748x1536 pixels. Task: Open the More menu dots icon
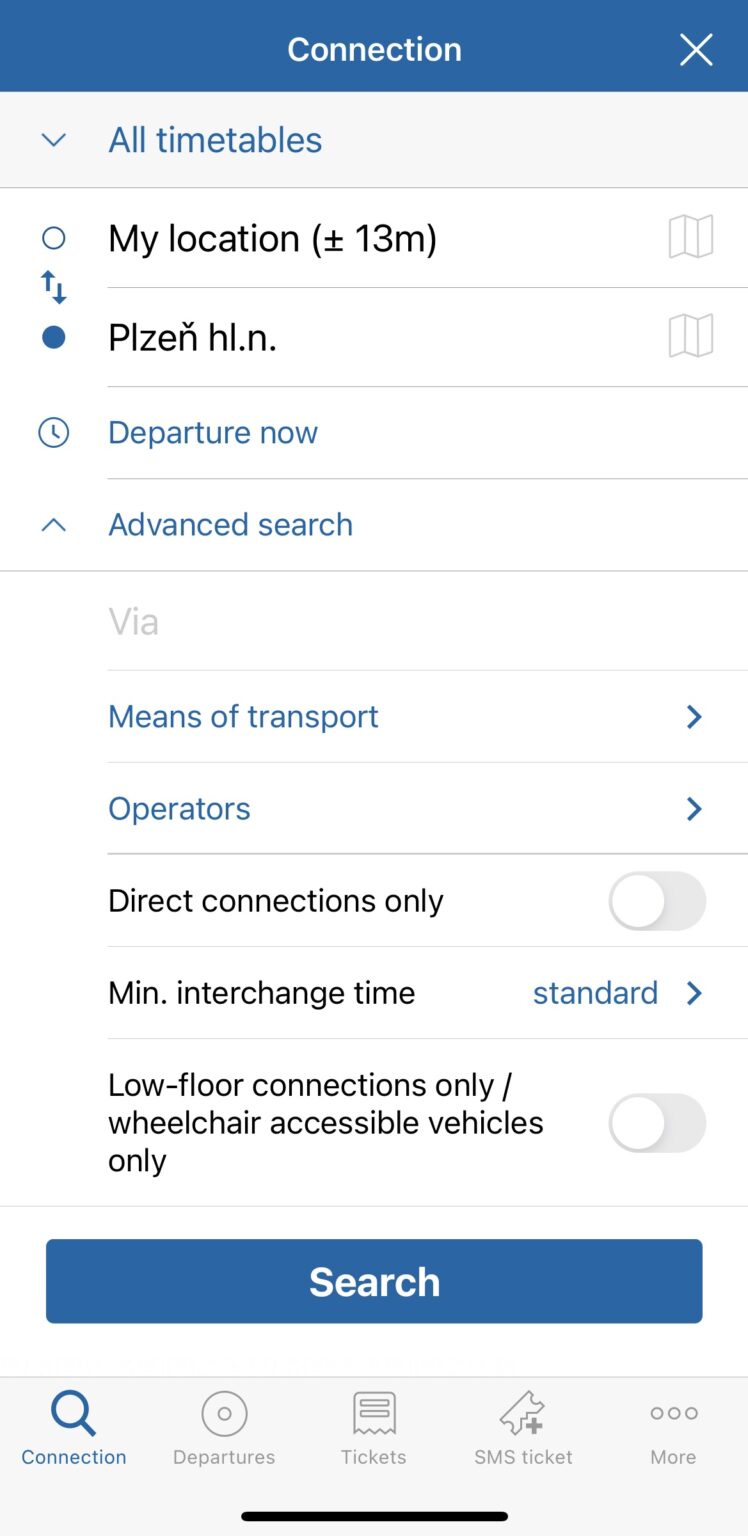pos(674,1413)
